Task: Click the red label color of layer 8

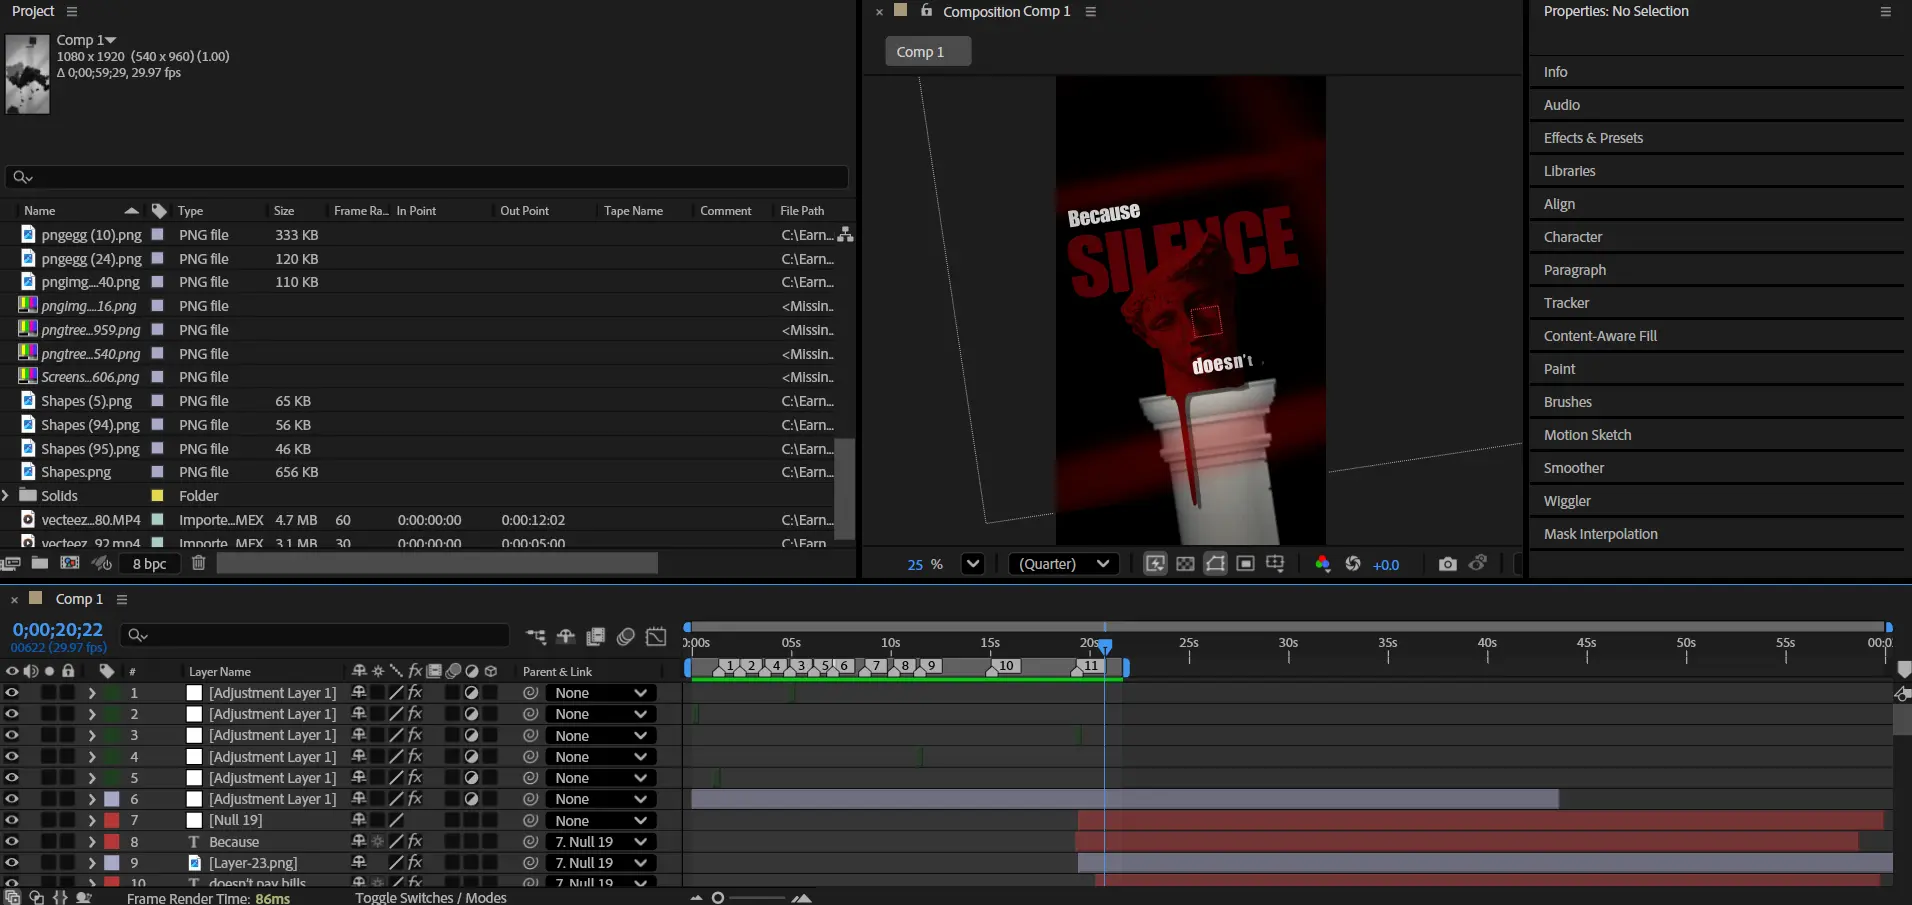Action: pyautogui.click(x=112, y=842)
